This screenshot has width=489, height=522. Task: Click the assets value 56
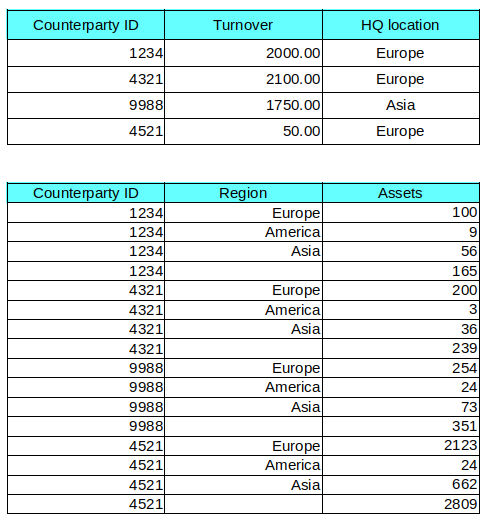pyautogui.click(x=401, y=251)
